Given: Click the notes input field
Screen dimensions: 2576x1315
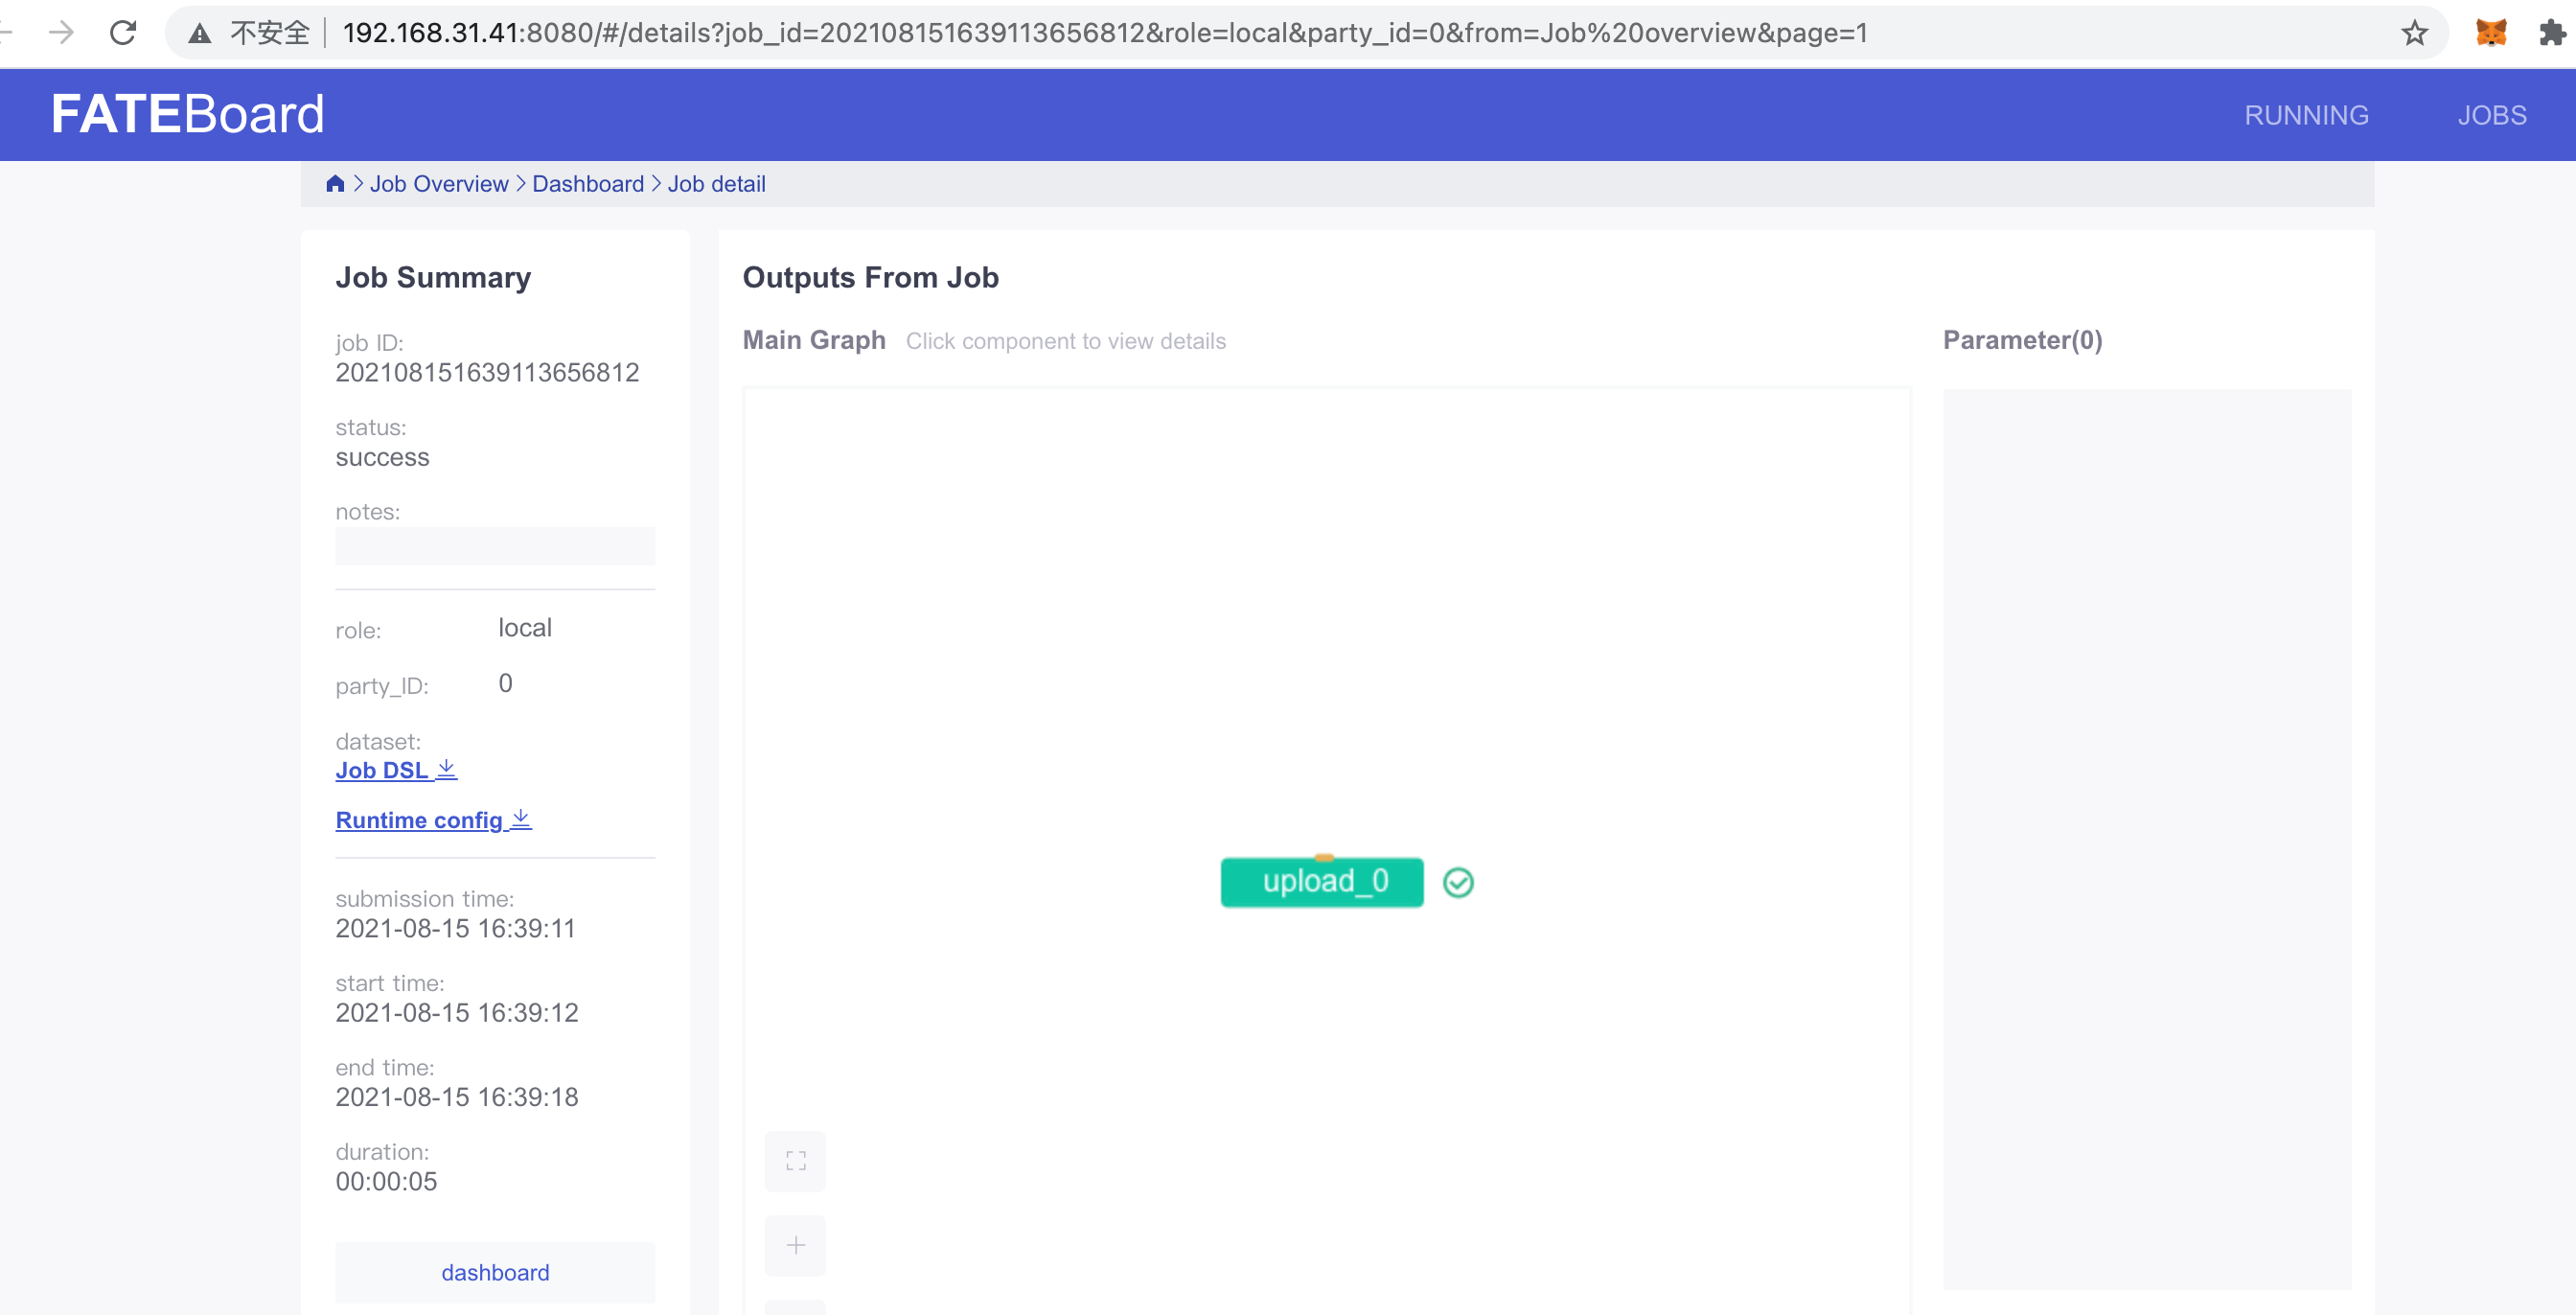Looking at the screenshot, I should point(495,546).
